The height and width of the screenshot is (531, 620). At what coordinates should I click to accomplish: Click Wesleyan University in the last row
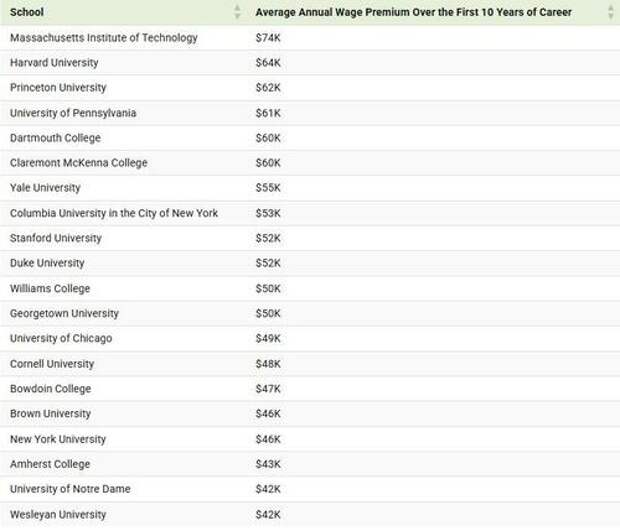pos(57,514)
